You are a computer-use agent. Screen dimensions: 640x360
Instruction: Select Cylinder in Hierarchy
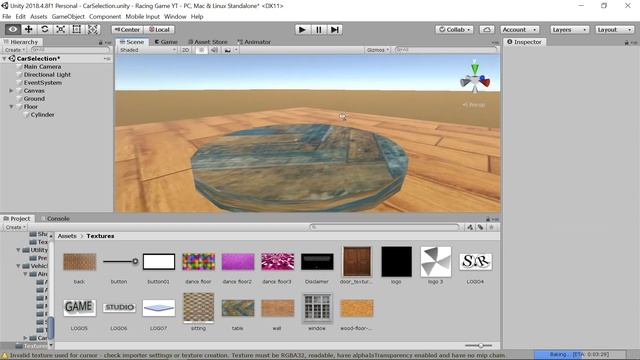(42, 115)
